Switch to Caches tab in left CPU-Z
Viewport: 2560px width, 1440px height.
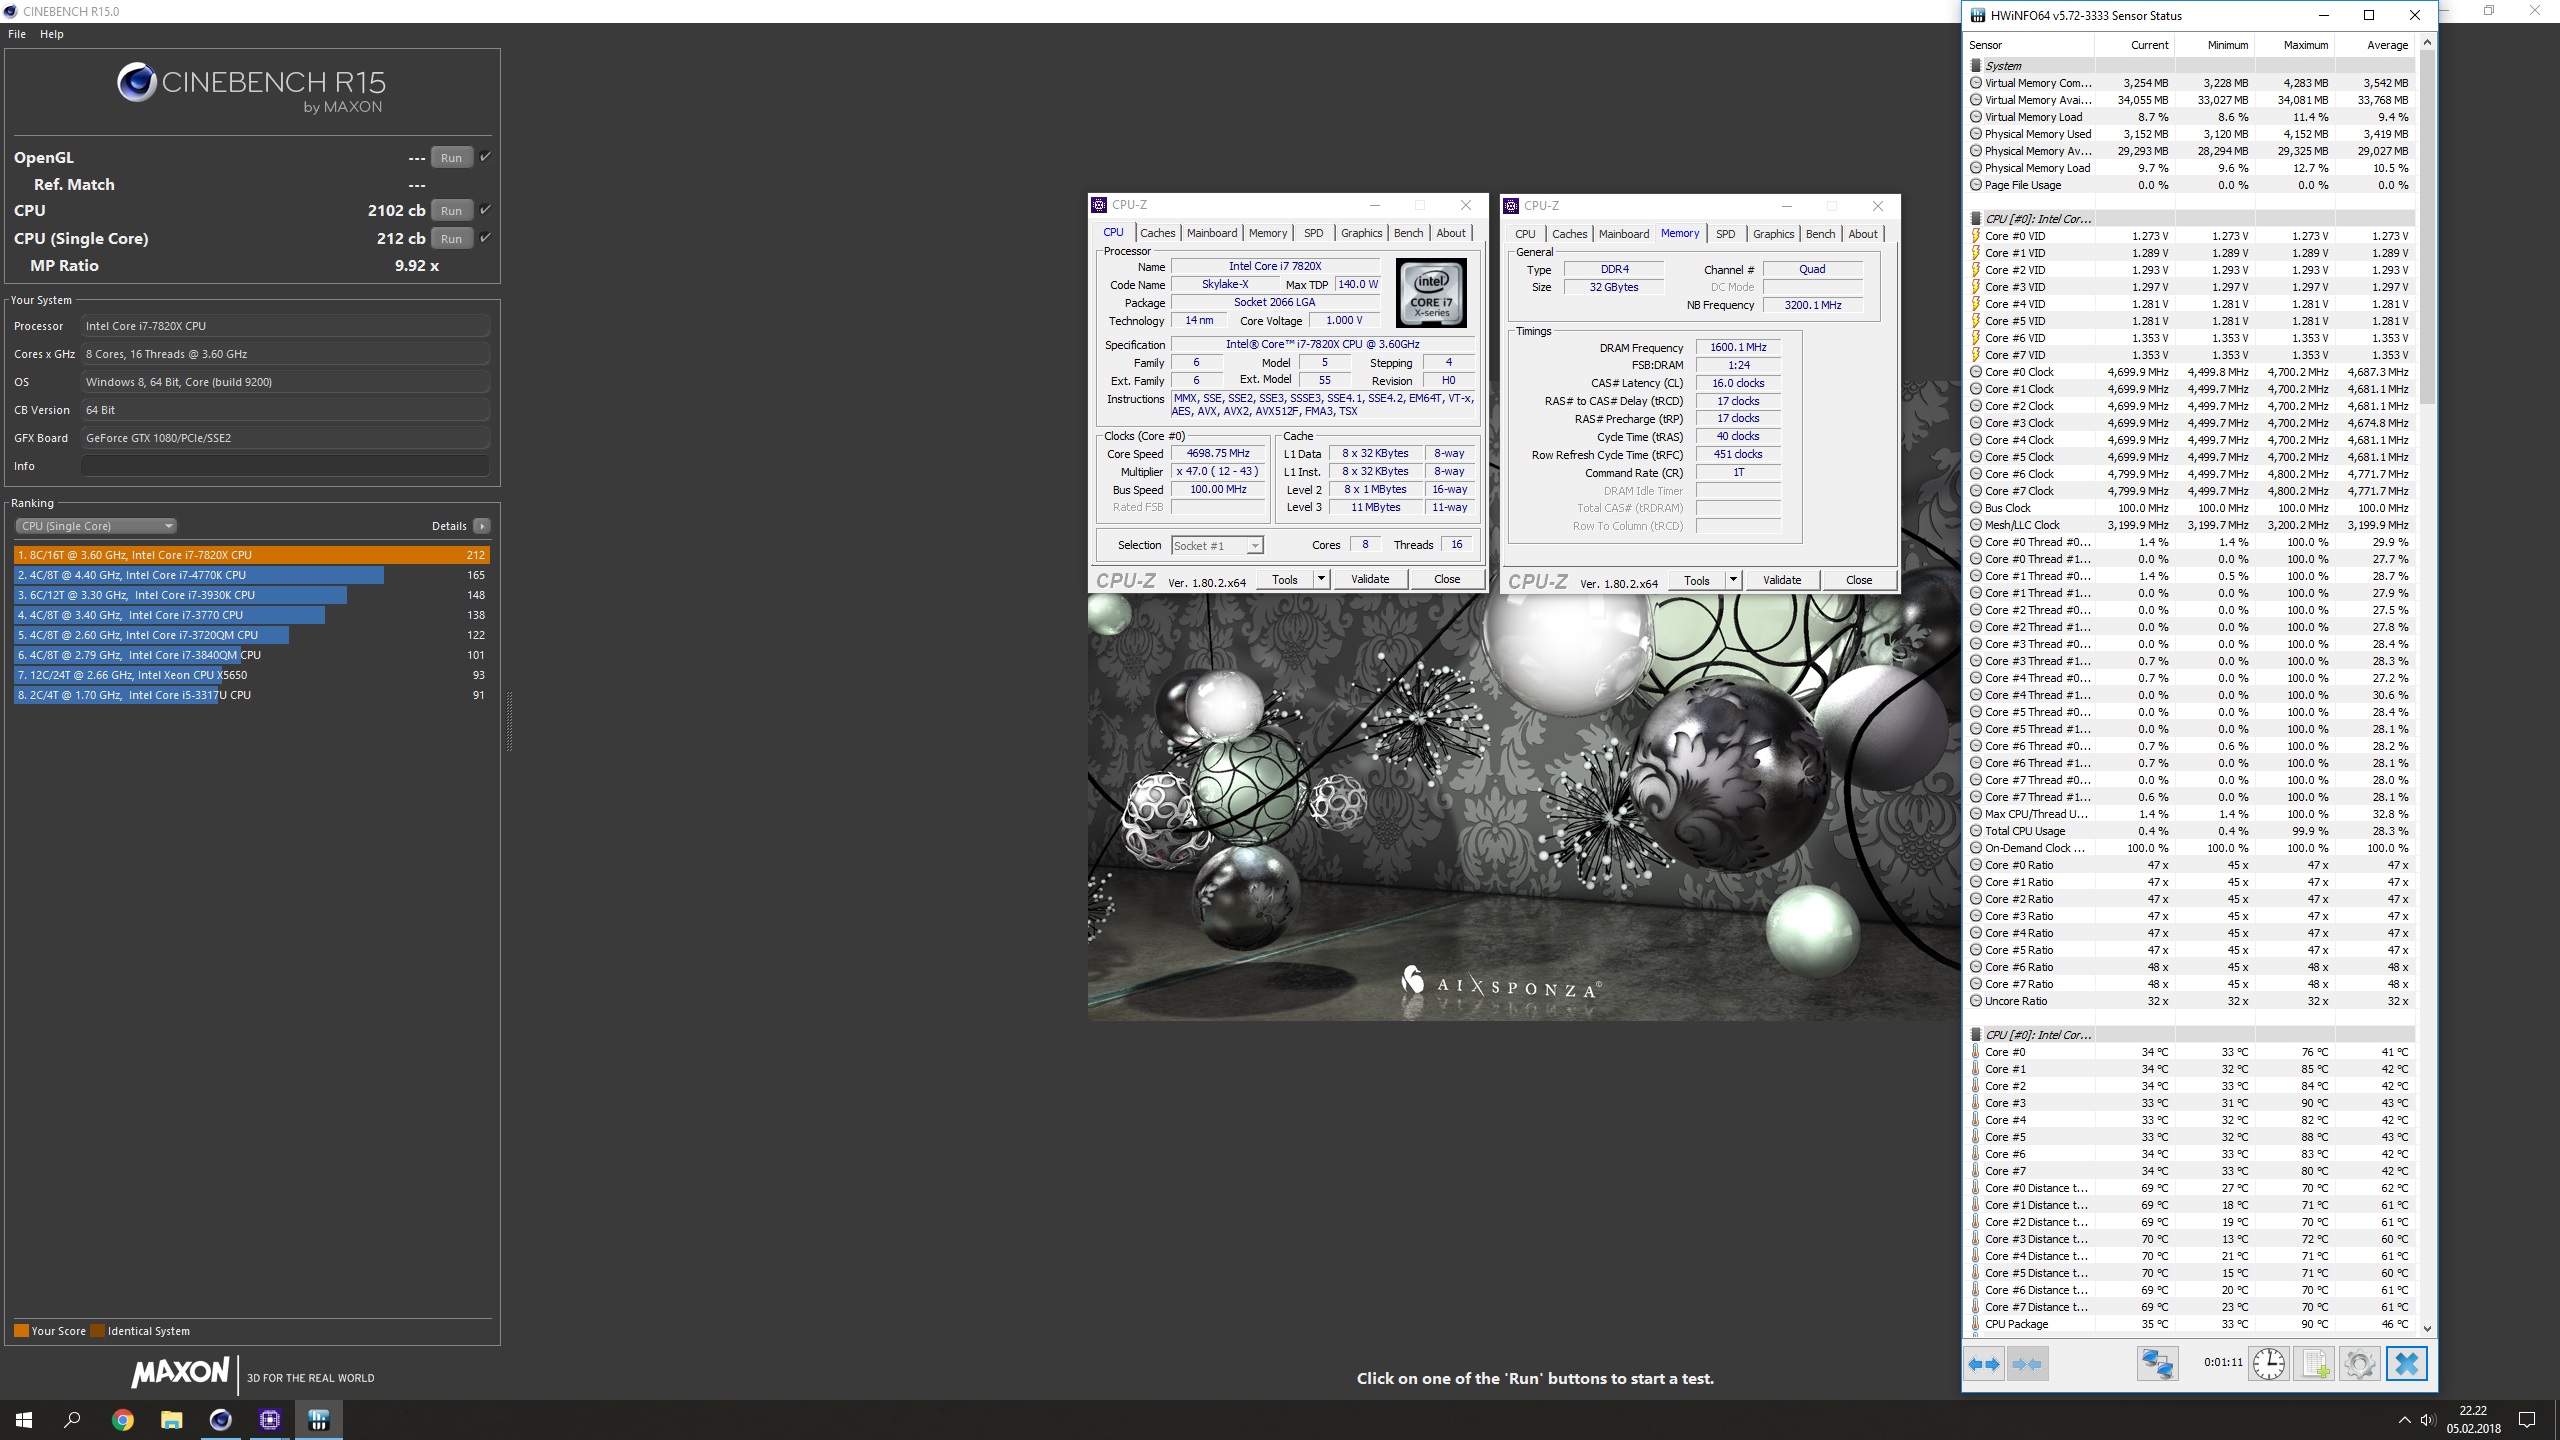click(1157, 233)
